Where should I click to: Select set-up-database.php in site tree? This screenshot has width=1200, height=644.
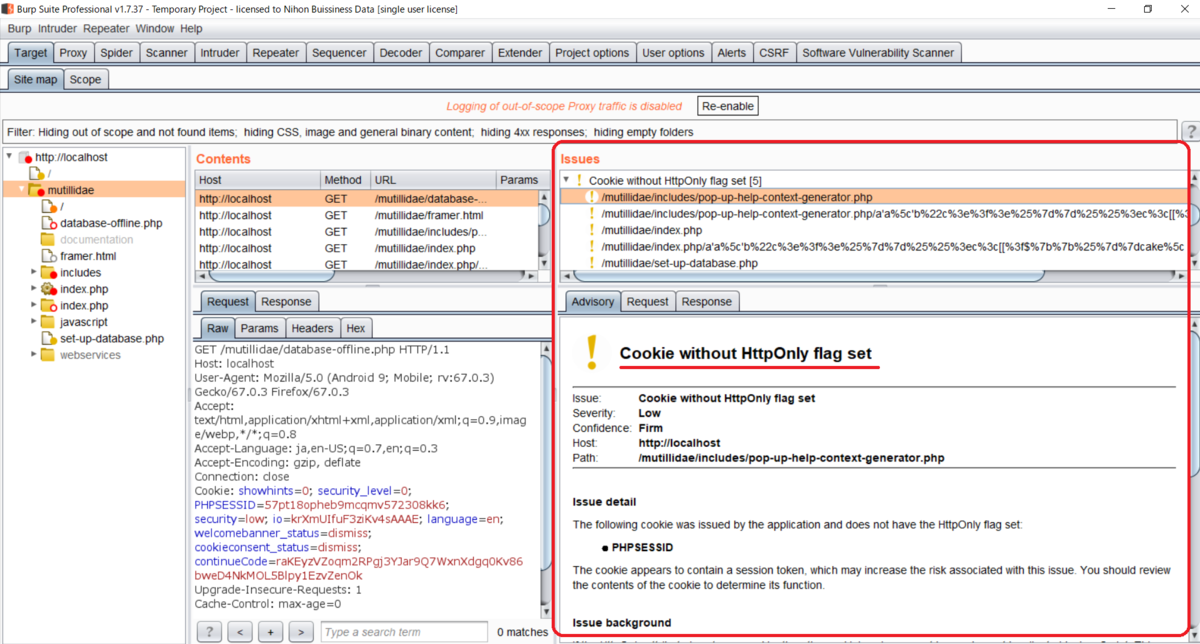[x=112, y=339]
